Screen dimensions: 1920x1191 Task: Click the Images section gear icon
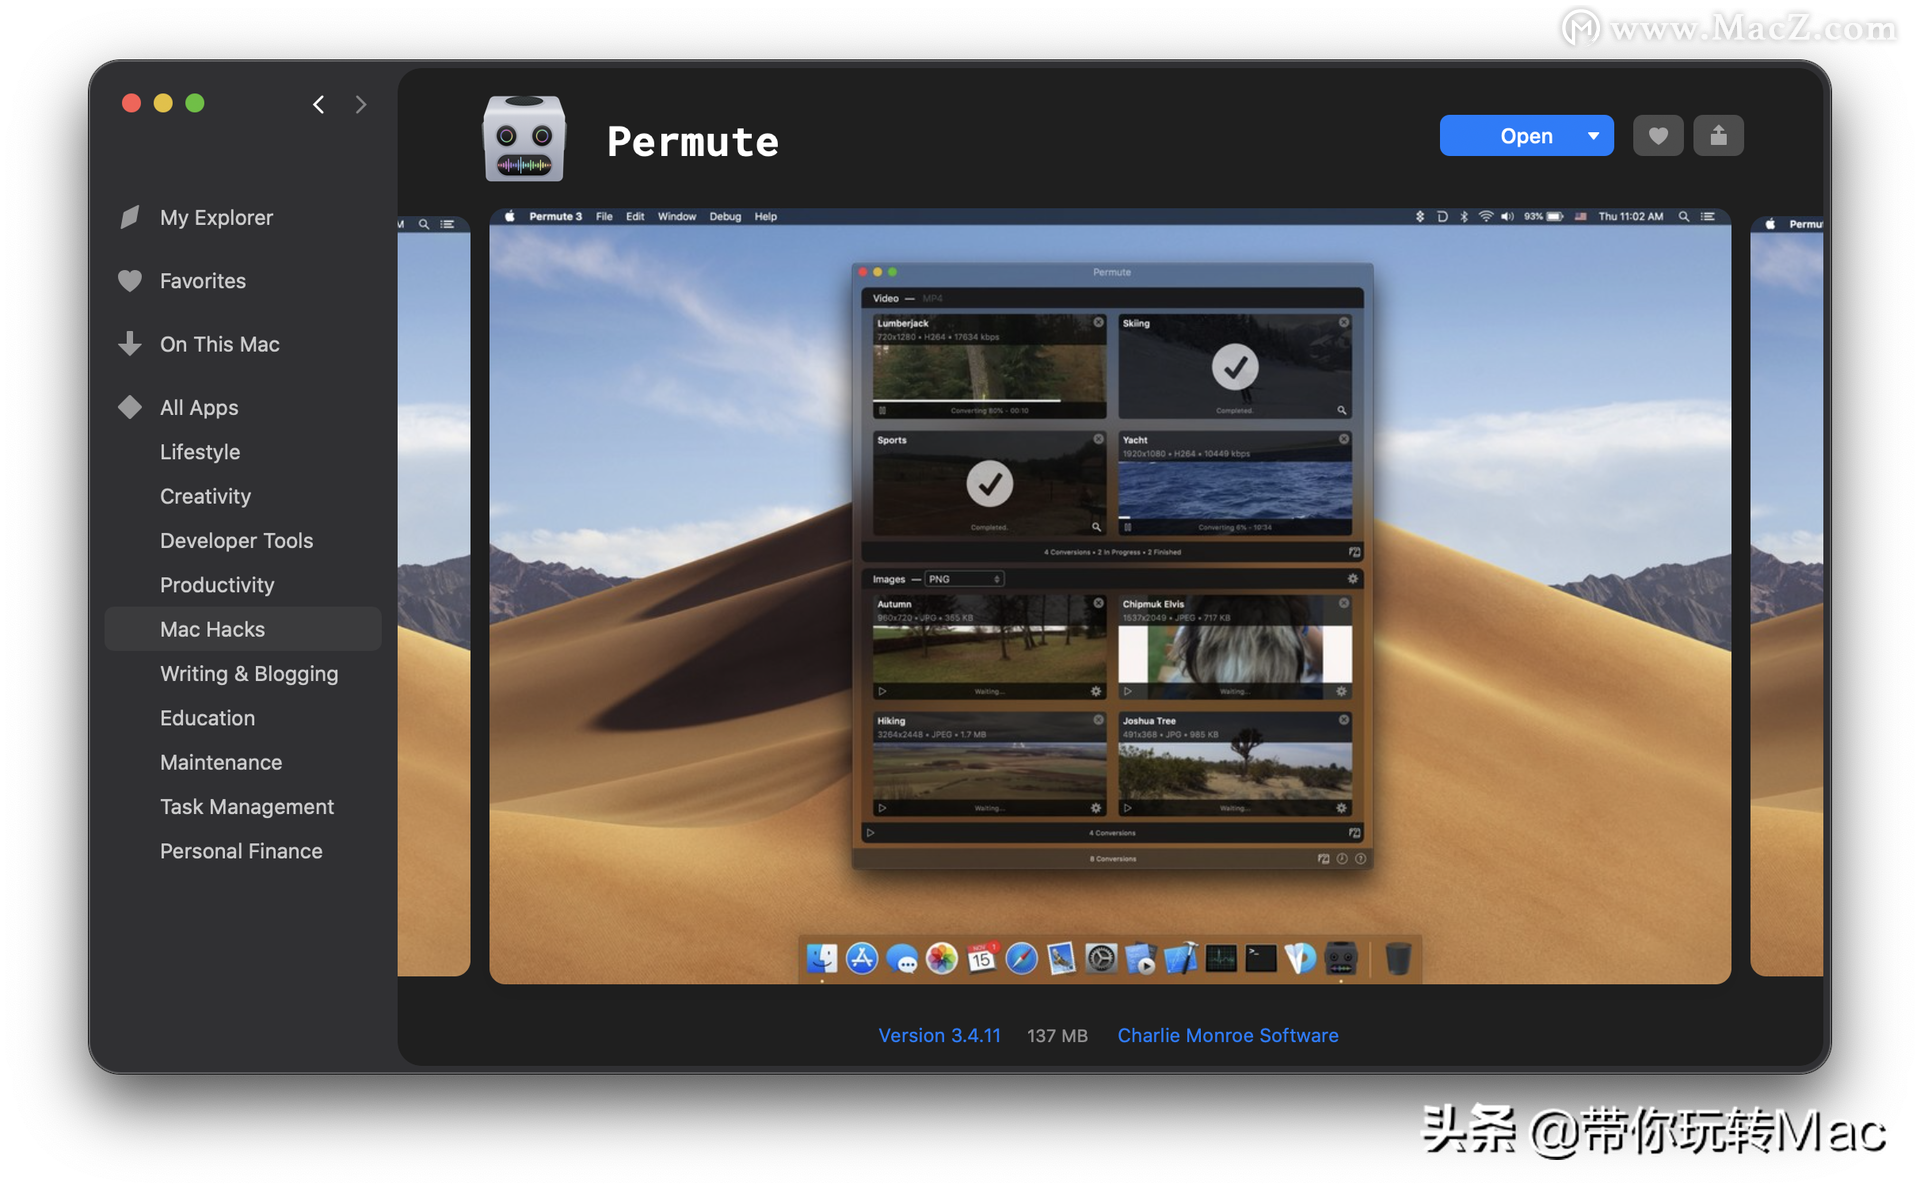pyautogui.click(x=1353, y=579)
